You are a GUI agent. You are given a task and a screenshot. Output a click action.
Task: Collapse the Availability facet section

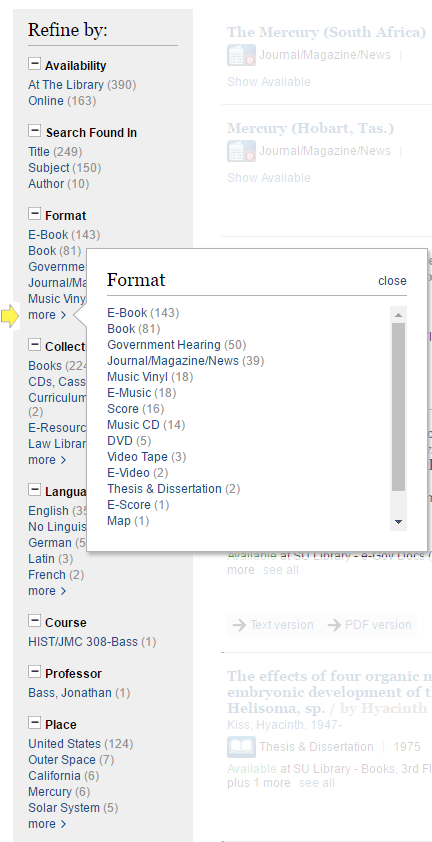[34, 64]
